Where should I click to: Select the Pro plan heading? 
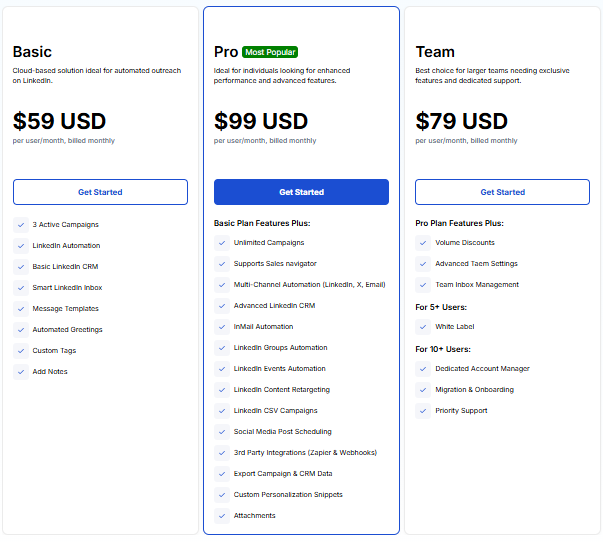pyautogui.click(x=226, y=52)
